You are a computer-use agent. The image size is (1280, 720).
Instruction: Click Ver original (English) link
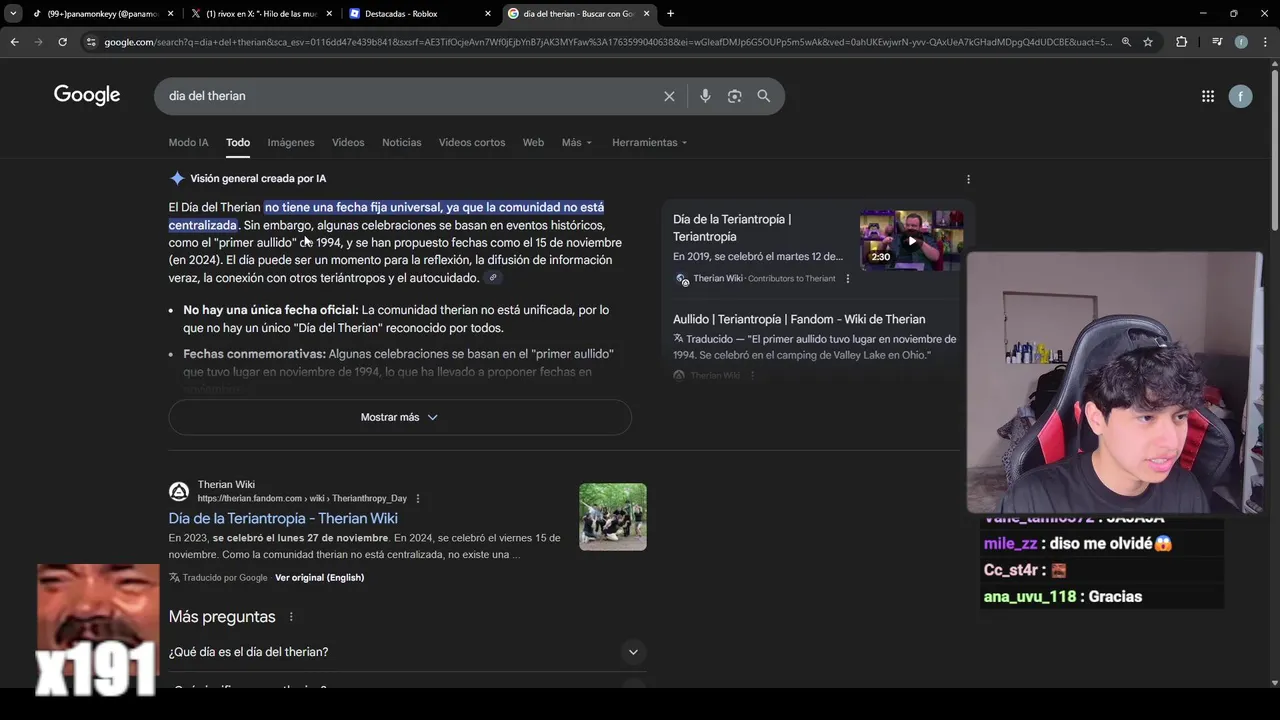click(319, 578)
